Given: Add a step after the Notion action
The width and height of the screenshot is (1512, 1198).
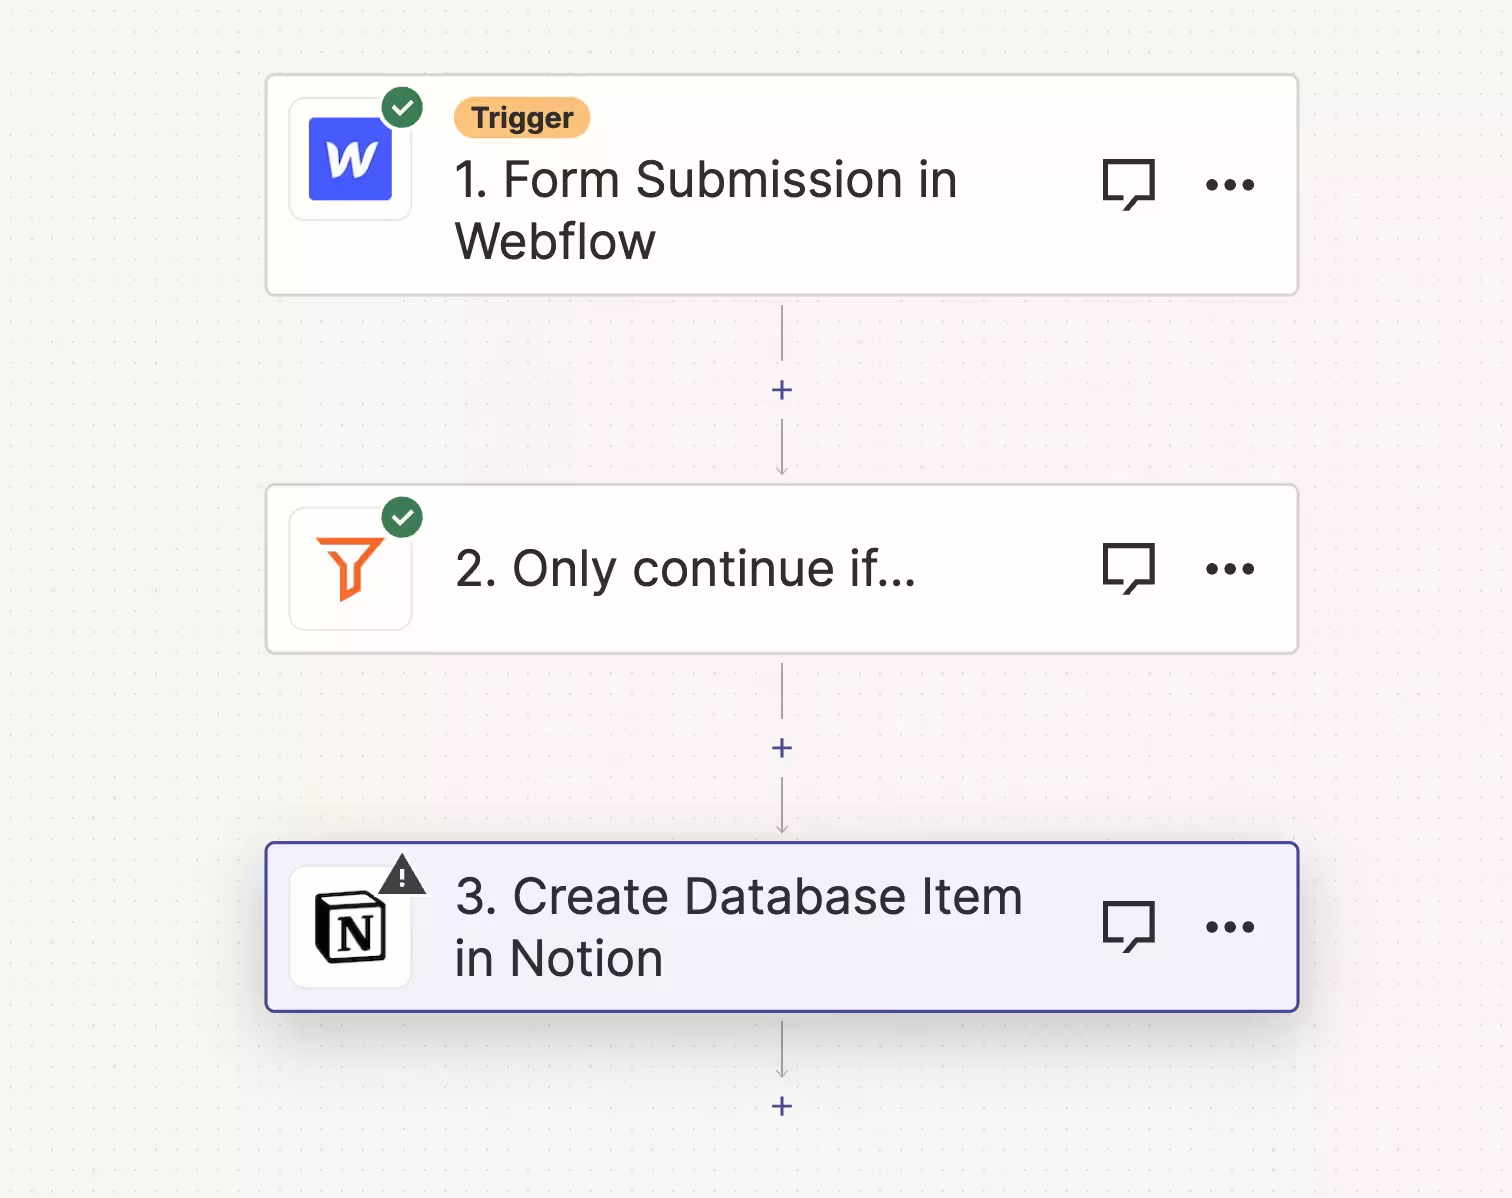Looking at the screenshot, I should click(x=781, y=1105).
